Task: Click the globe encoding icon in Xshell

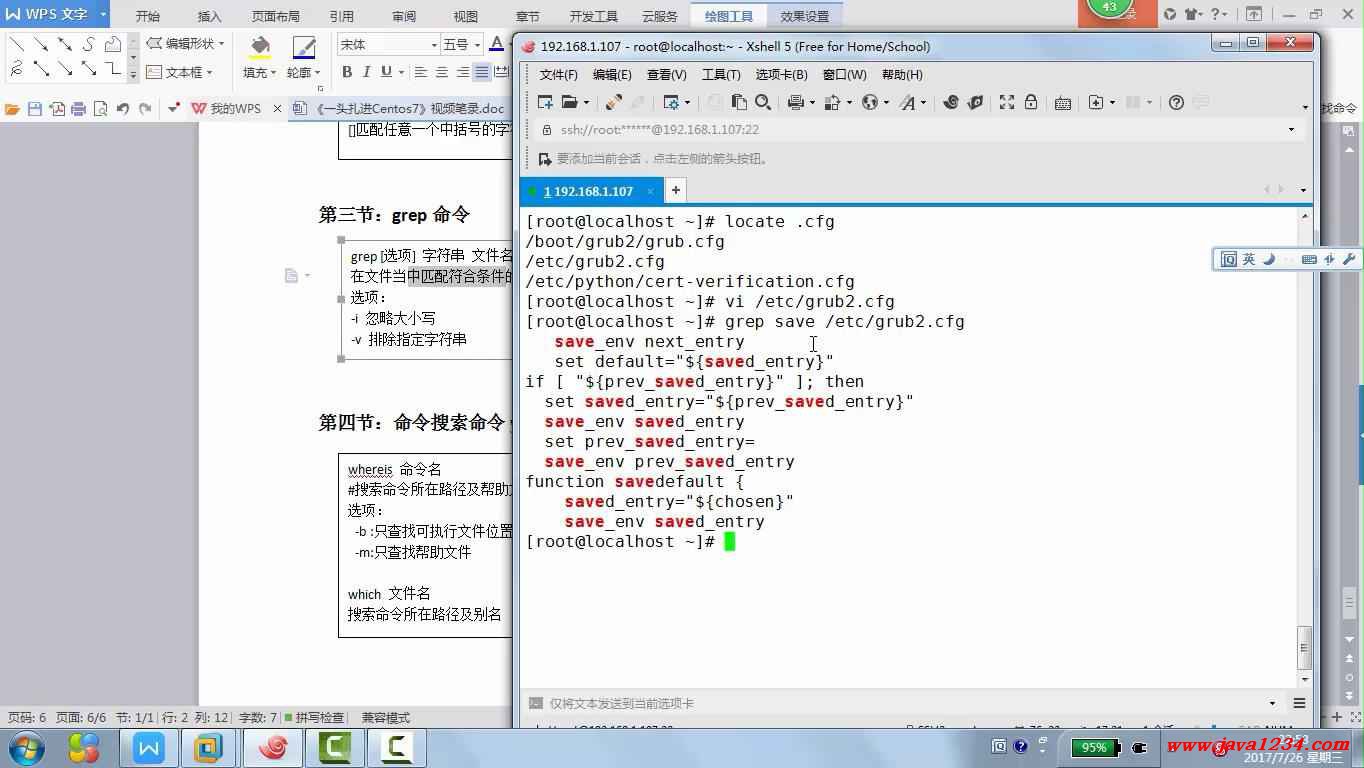Action: point(870,102)
